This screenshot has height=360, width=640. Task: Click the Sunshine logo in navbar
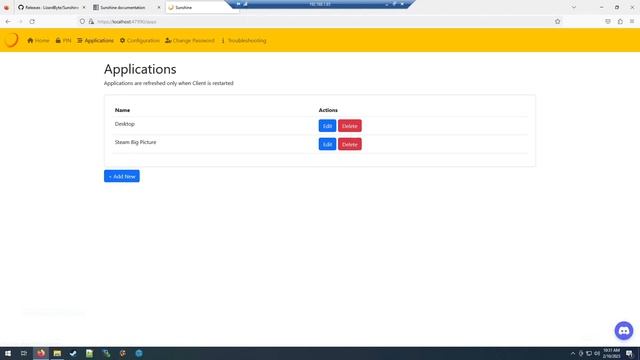(x=11, y=40)
